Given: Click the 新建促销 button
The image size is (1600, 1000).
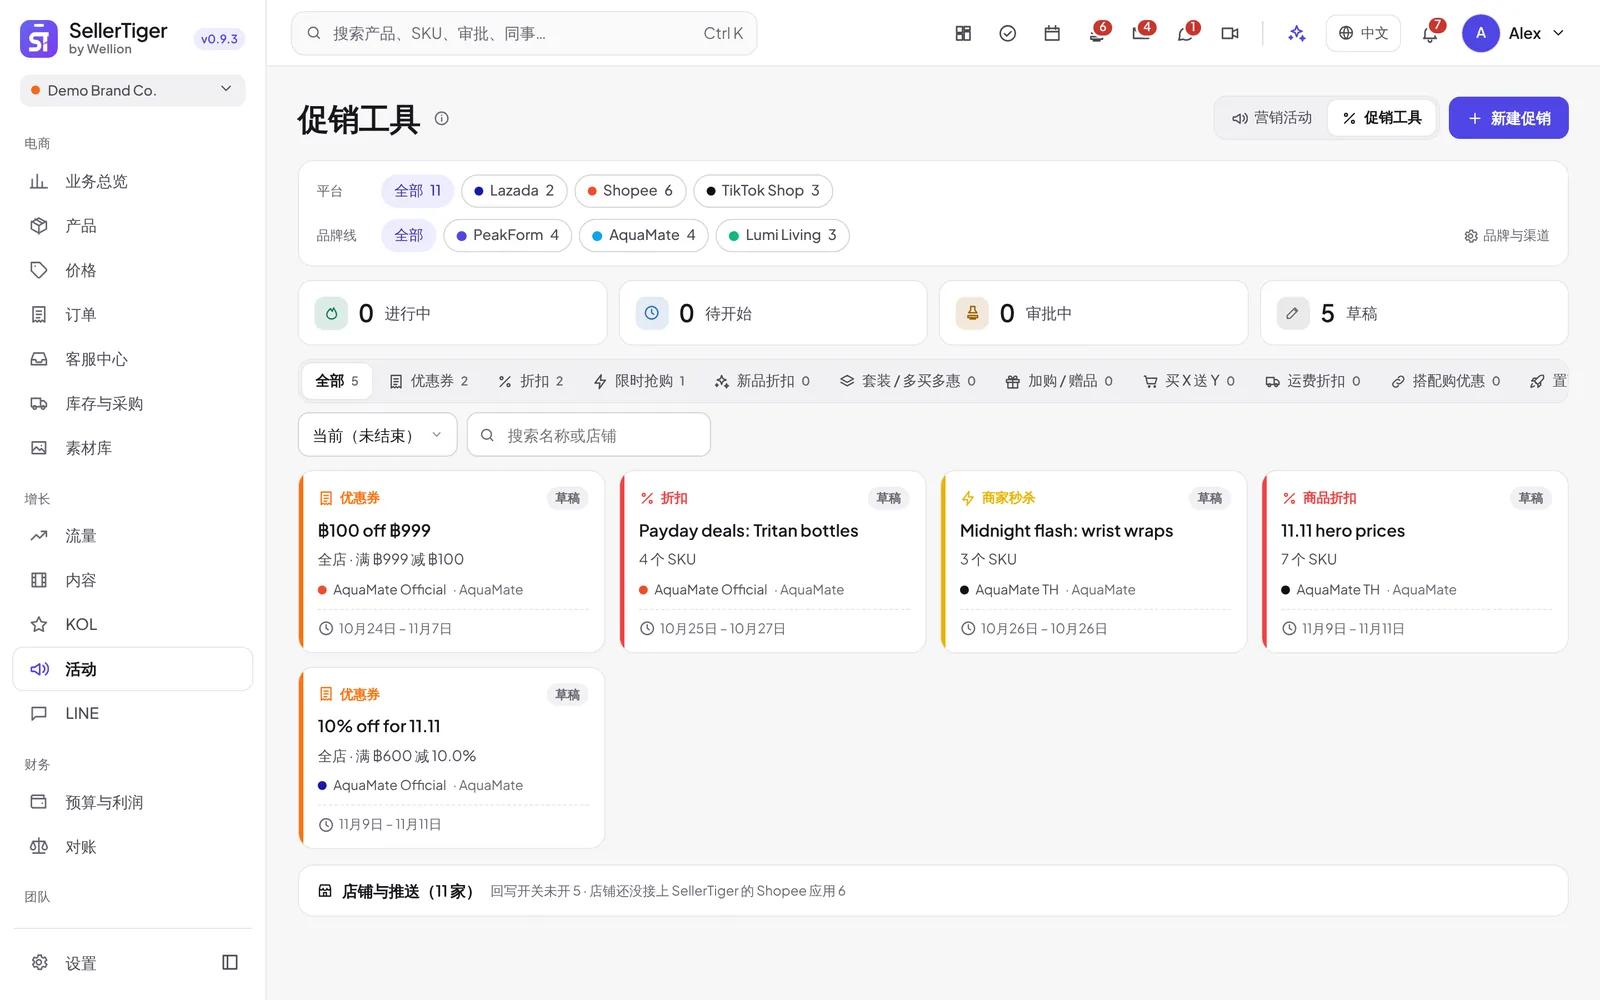Looking at the screenshot, I should click(x=1508, y=118).
